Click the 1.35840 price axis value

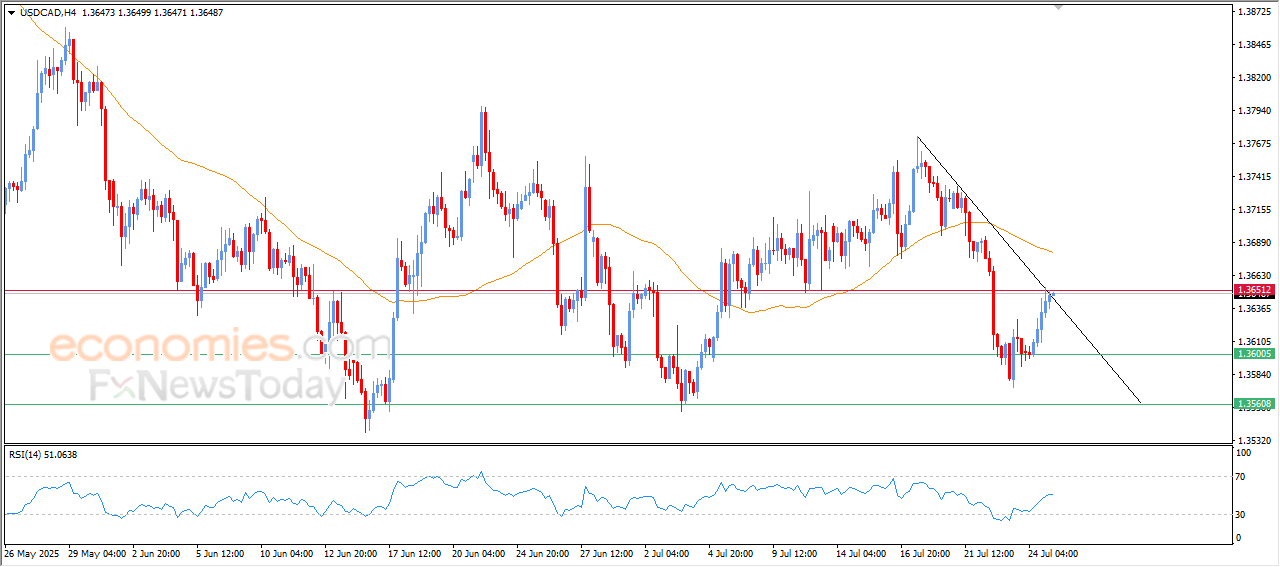pyautogui.click(x=1254, y=375)
